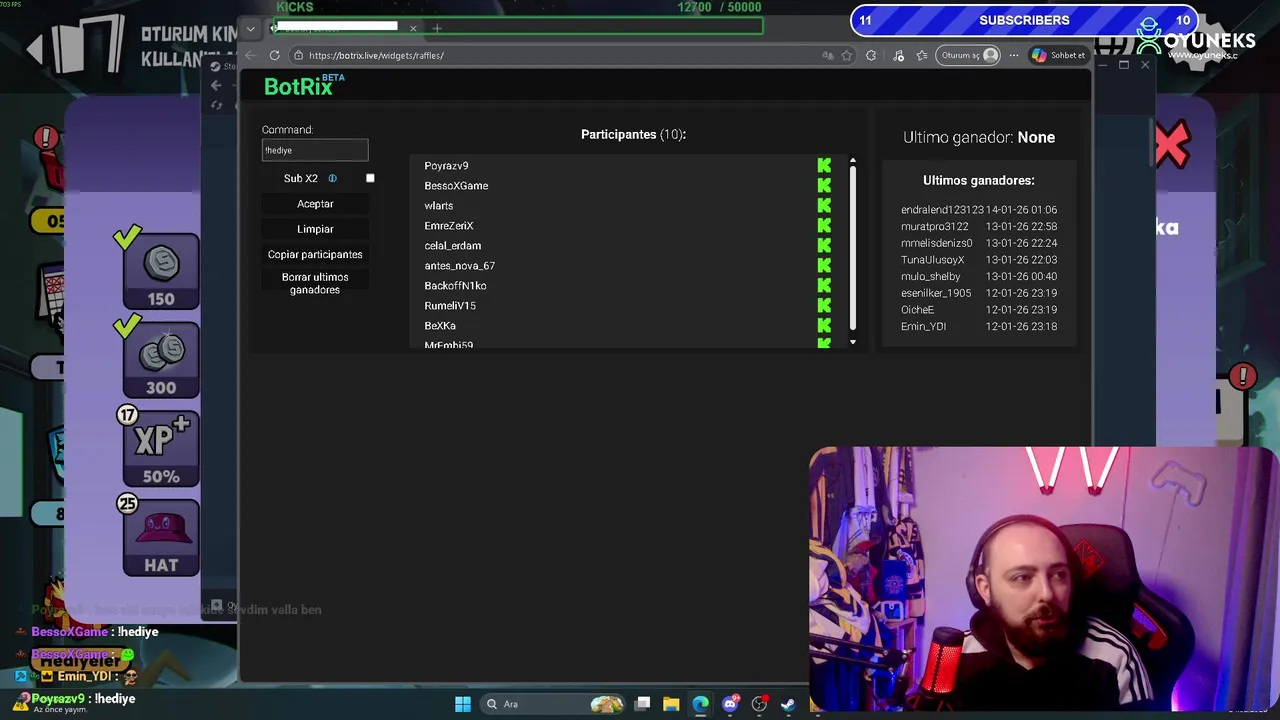Click the Kick icon beside BeXKa

pyautogui.click(x=824, y=326)
